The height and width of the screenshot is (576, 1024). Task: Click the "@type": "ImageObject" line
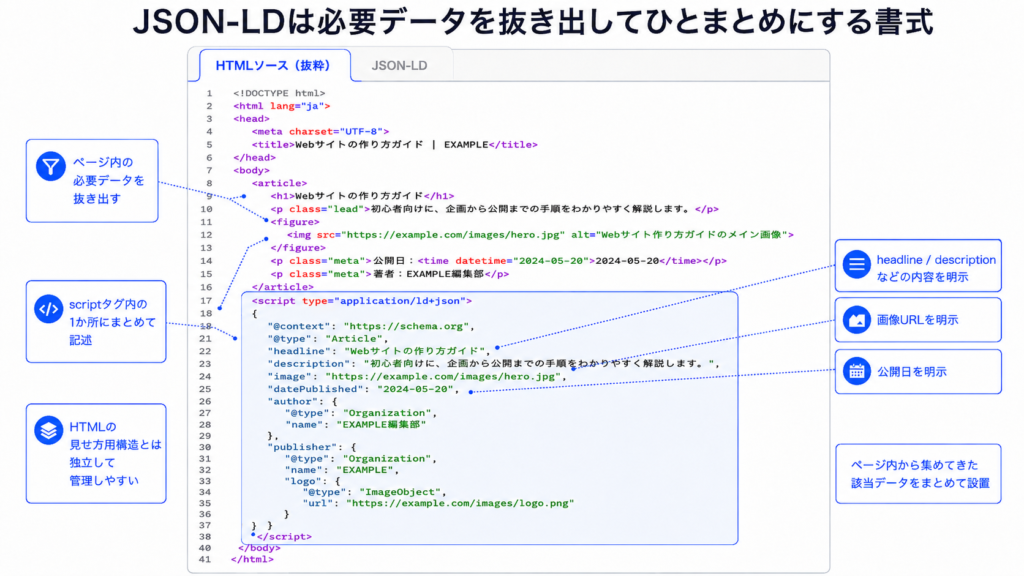pyautogui.click(x=374, y=492)
